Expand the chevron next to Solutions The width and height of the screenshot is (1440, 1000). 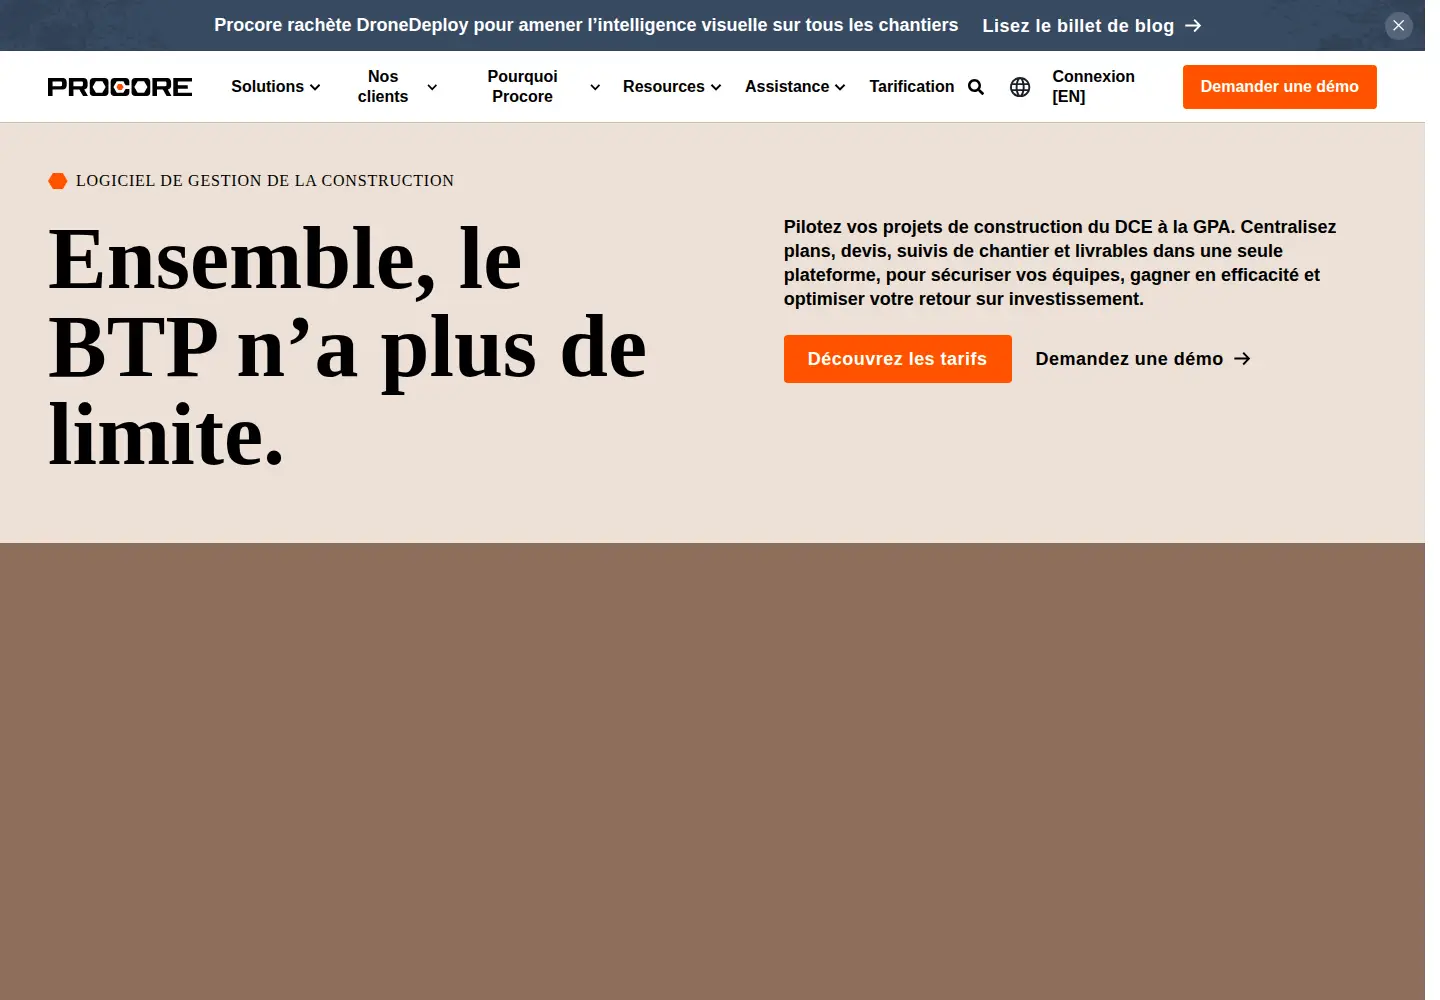pyautogui.click(x=315, y=88)
